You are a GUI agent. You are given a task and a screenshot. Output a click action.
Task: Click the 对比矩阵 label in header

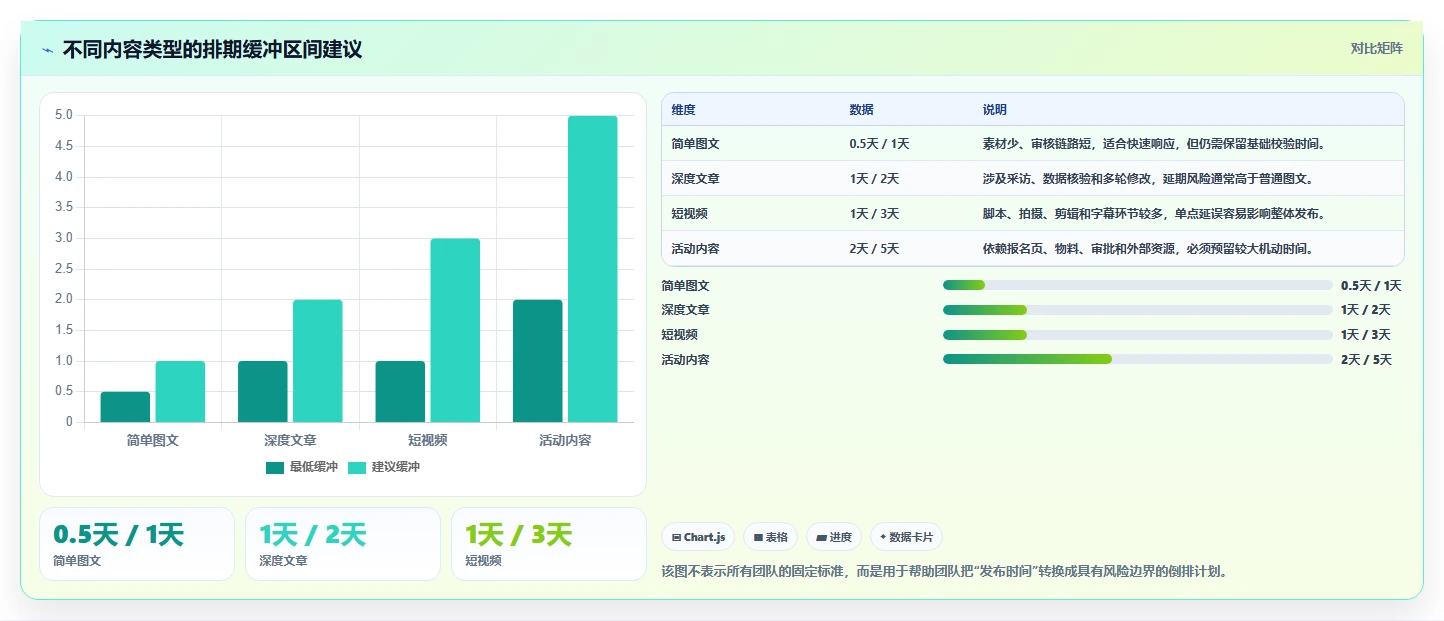(1377, 49)
